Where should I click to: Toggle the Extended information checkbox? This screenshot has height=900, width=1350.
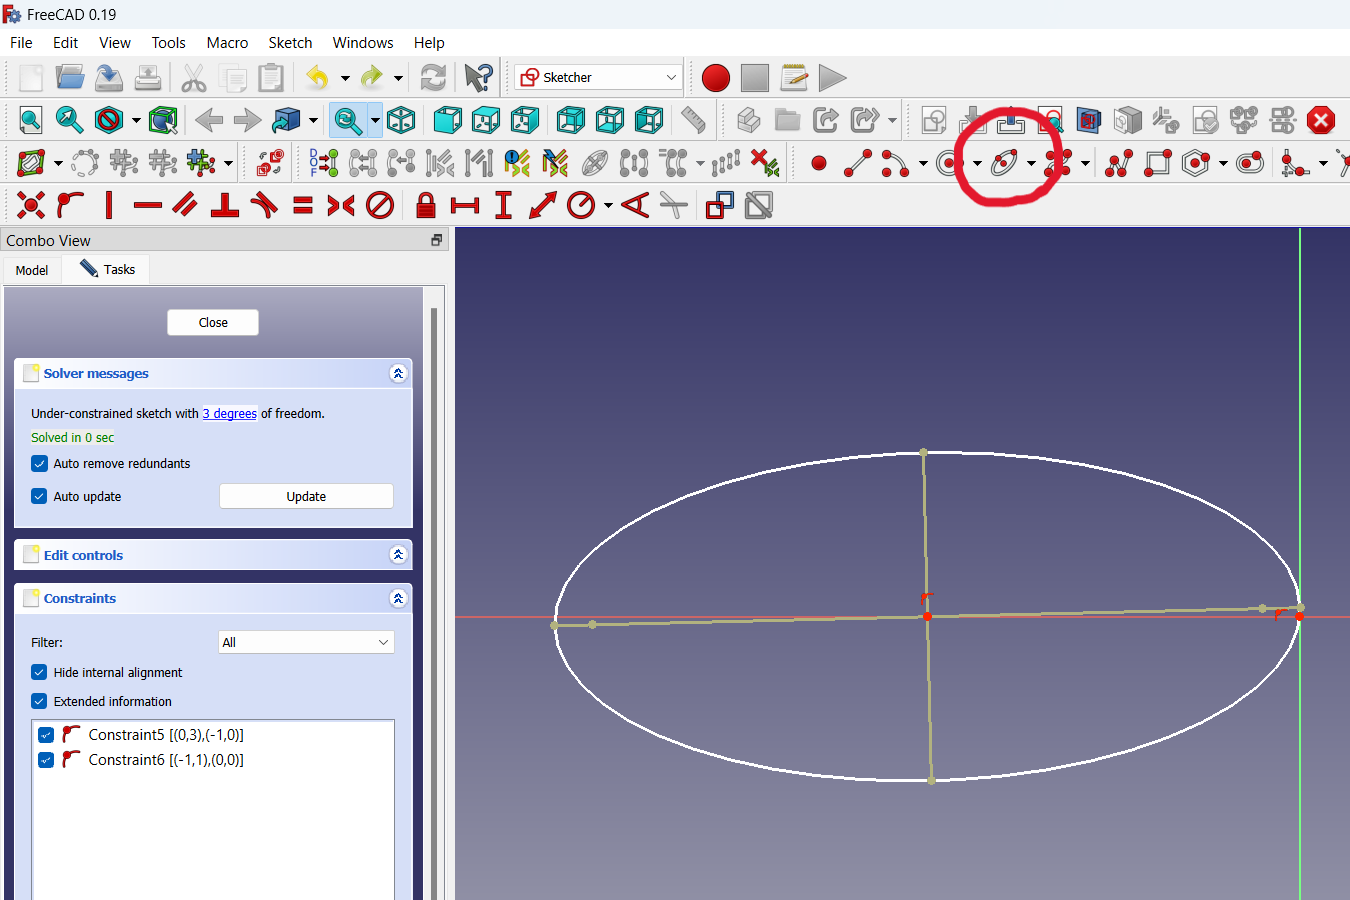click(39, 702)
